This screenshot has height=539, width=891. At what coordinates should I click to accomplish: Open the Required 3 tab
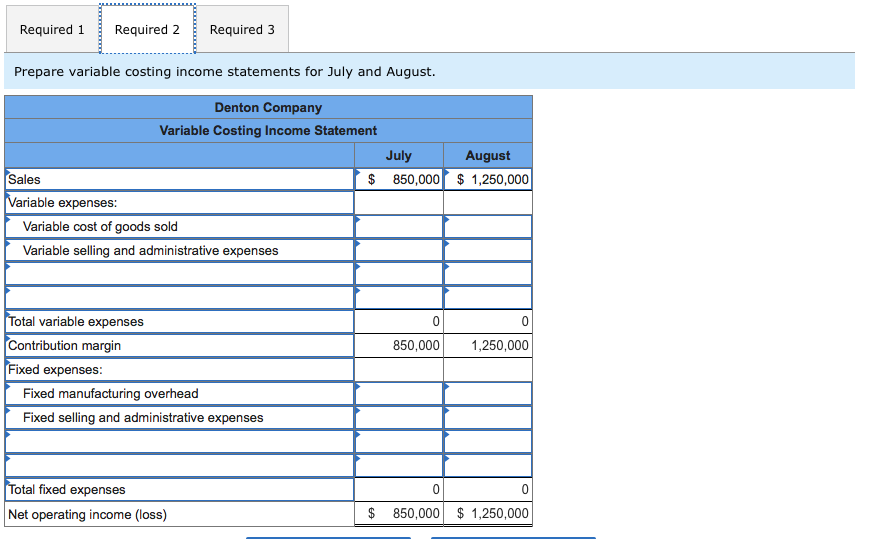pyautogui.click(x=242, y=30)
